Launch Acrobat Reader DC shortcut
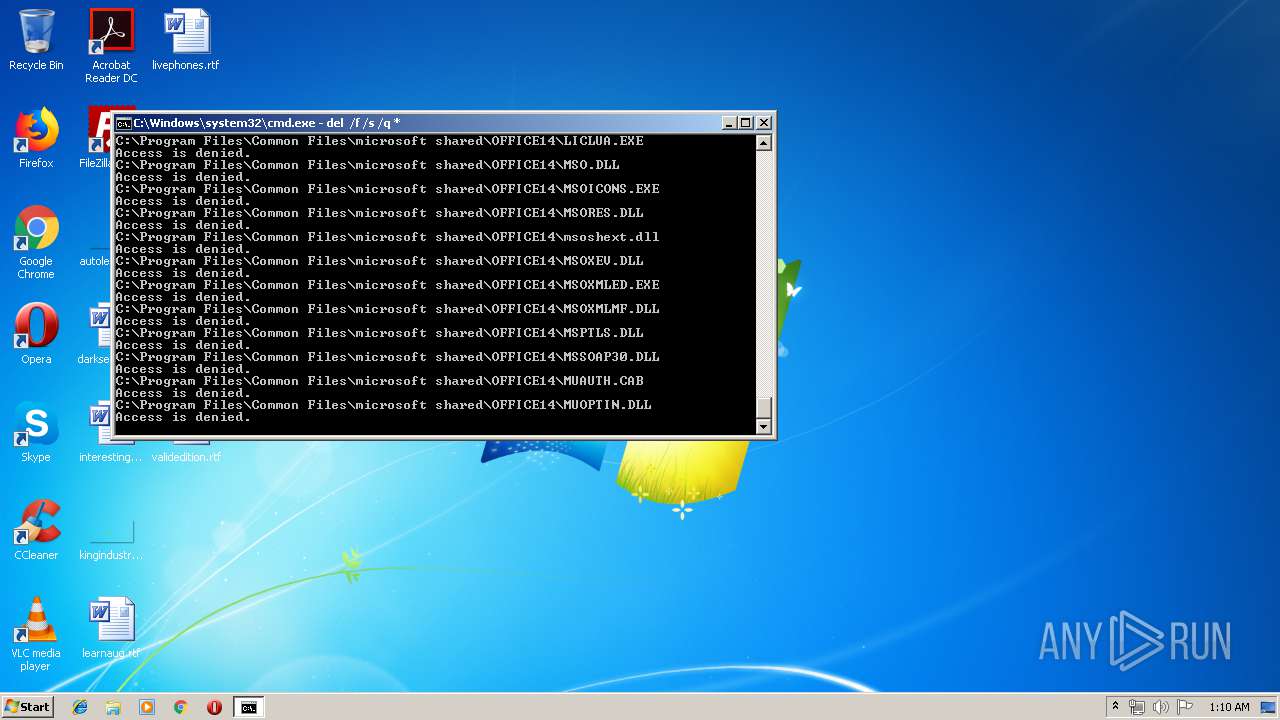 coord(111,46)
